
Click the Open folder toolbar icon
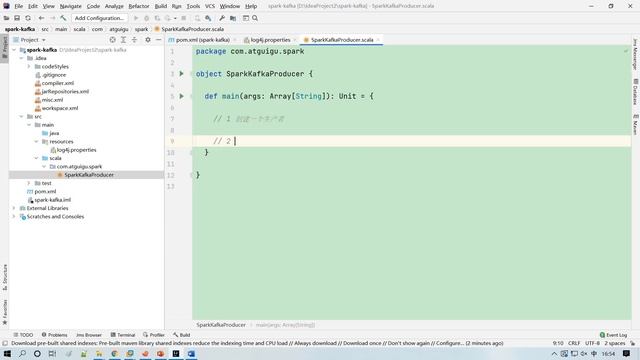tap(6, 18)
